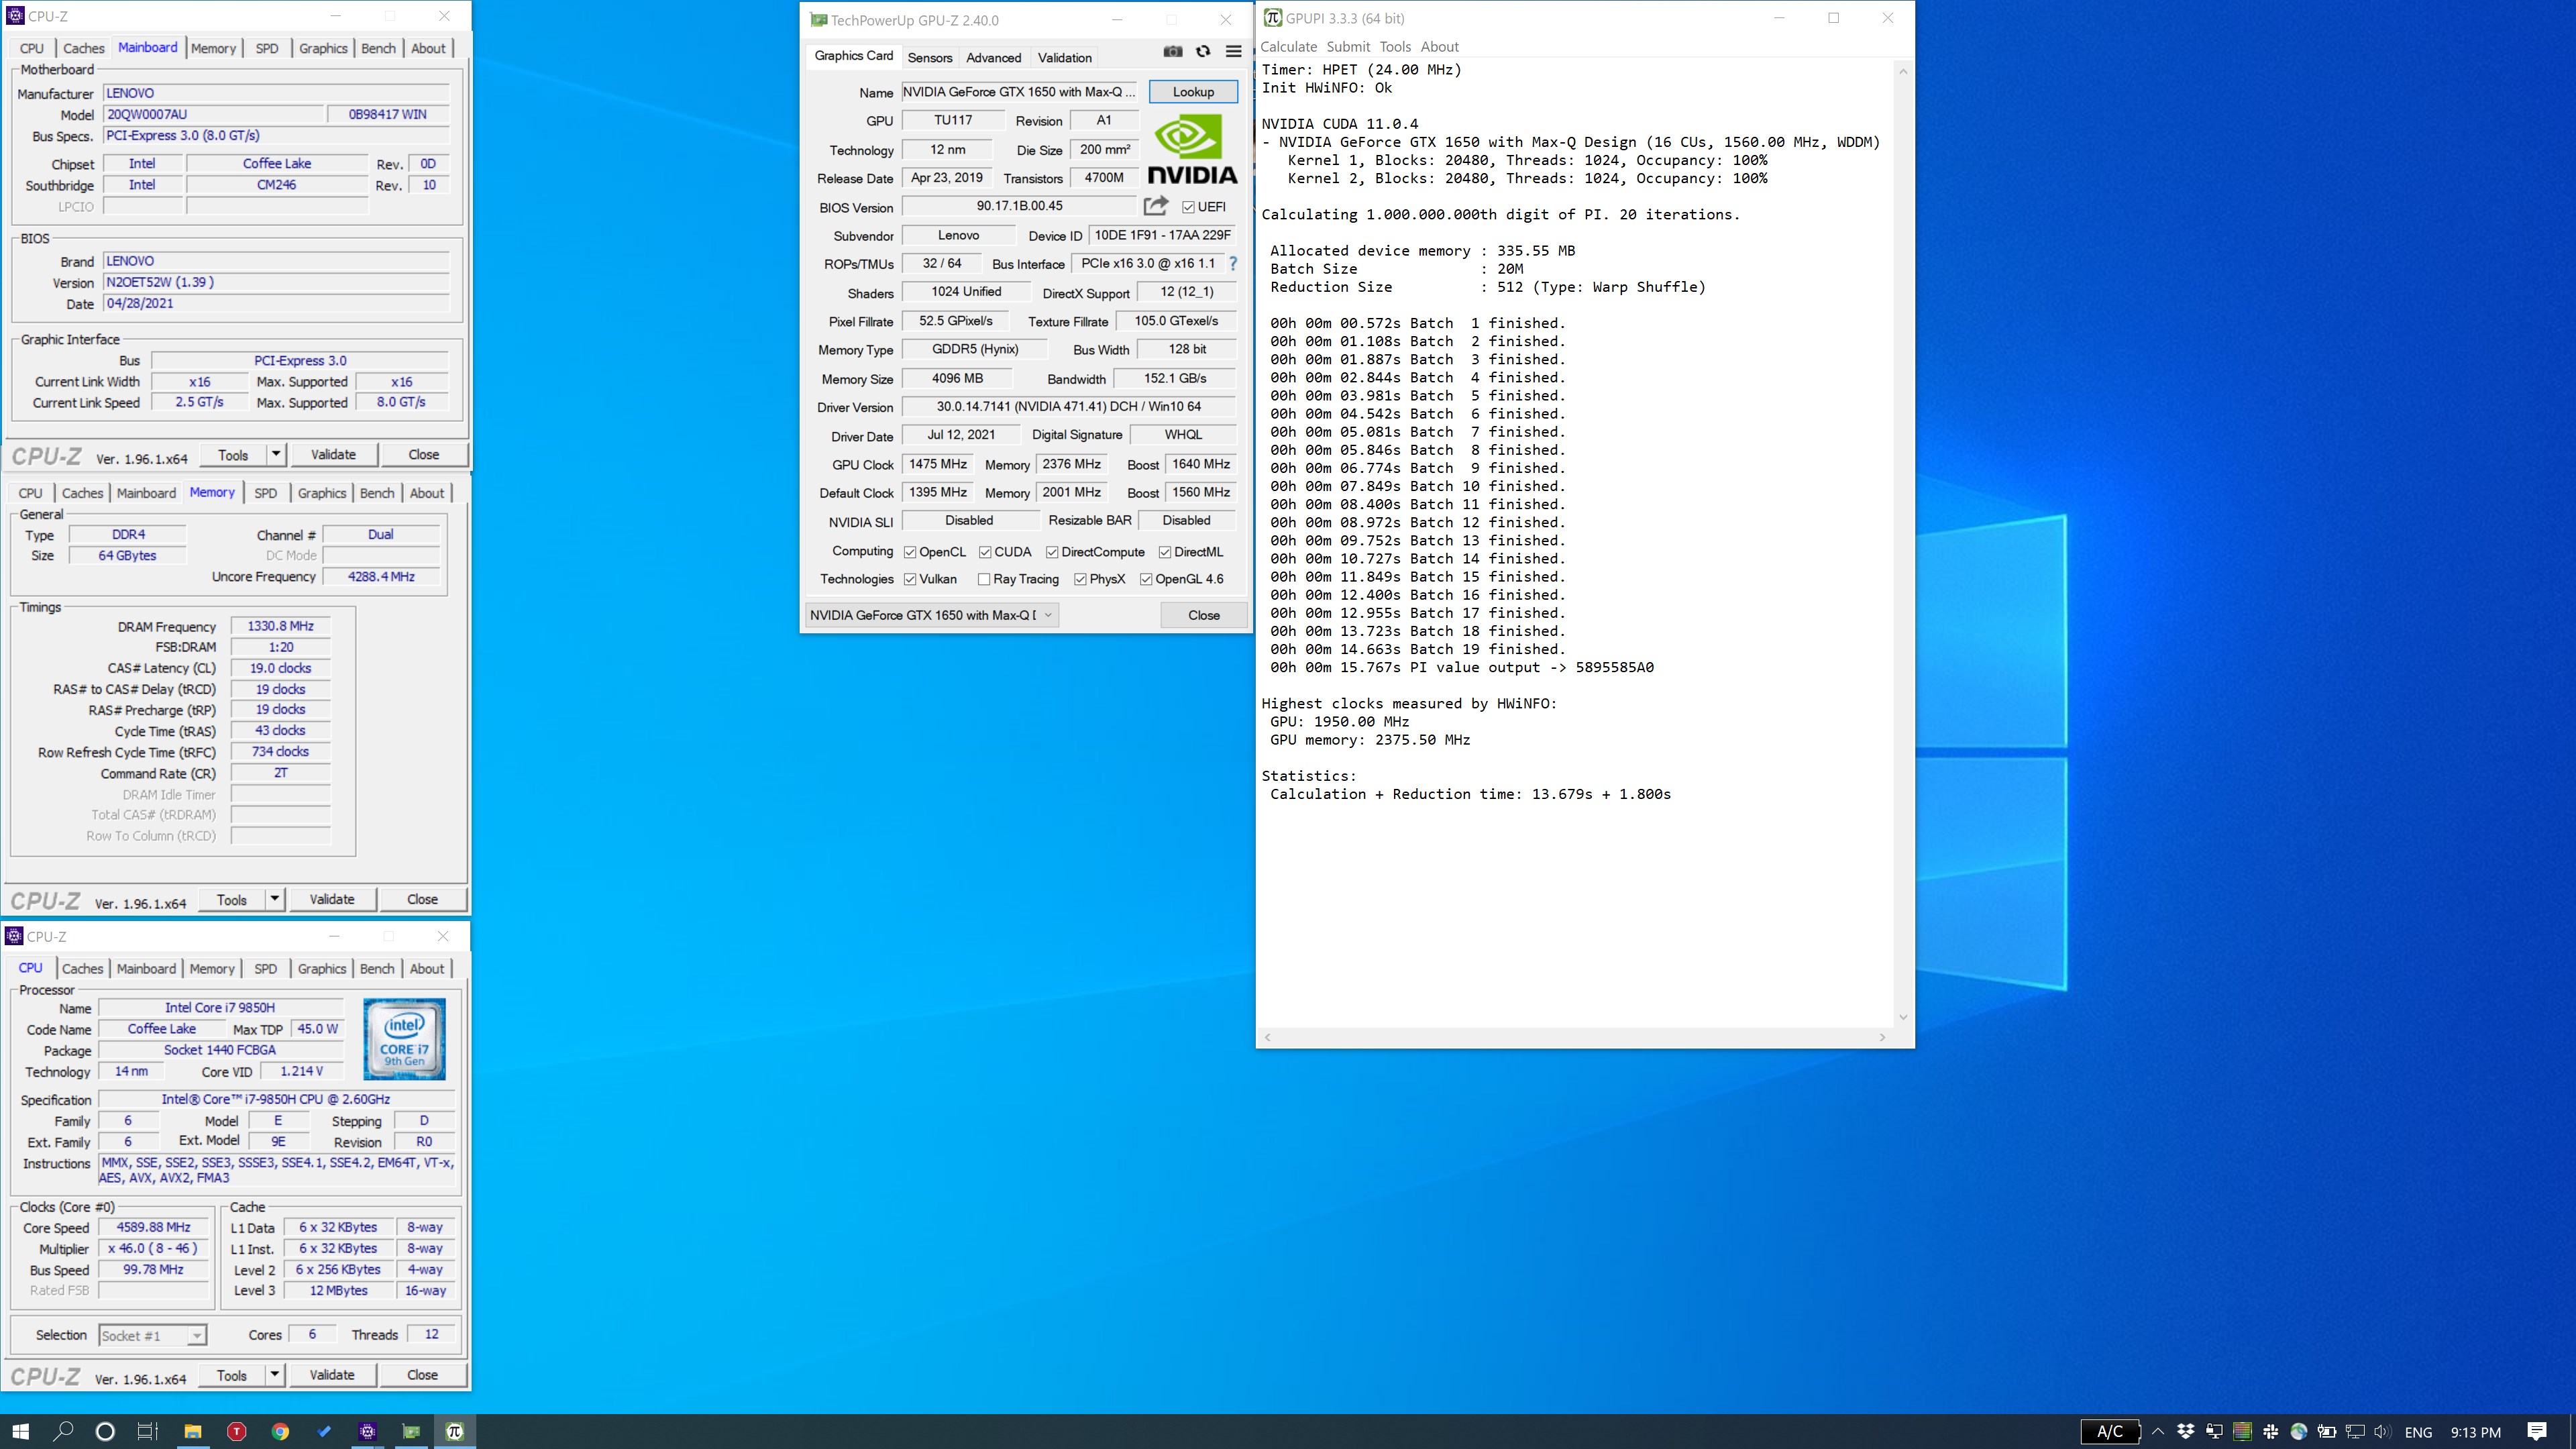Toggle the Vulkan checkbox

(910, 579)
